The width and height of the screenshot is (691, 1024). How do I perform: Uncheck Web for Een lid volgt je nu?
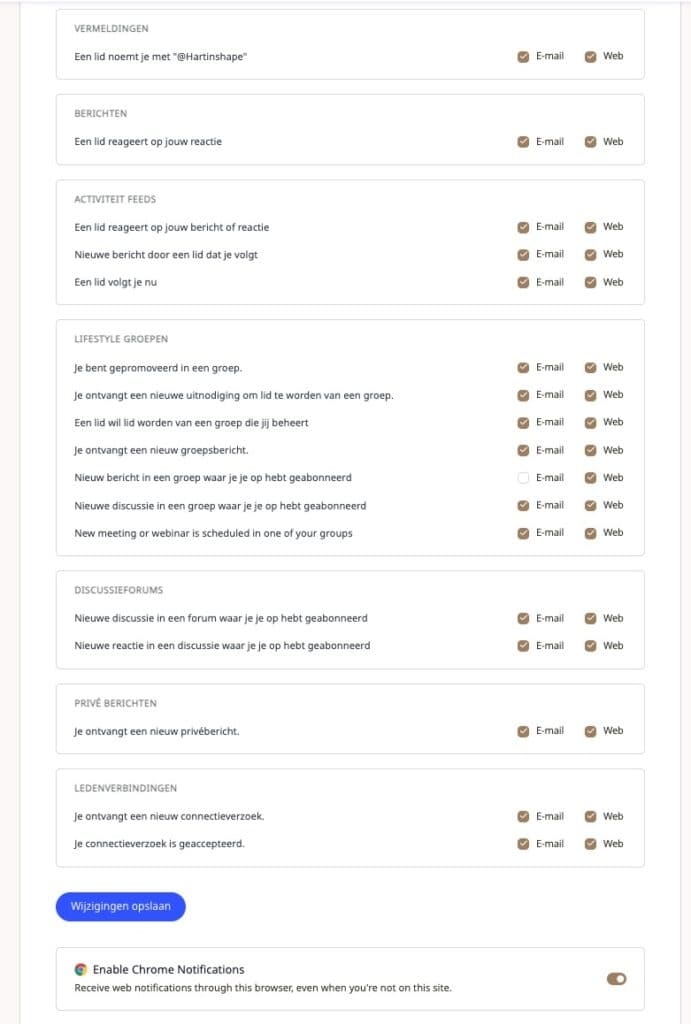[590, 281]
